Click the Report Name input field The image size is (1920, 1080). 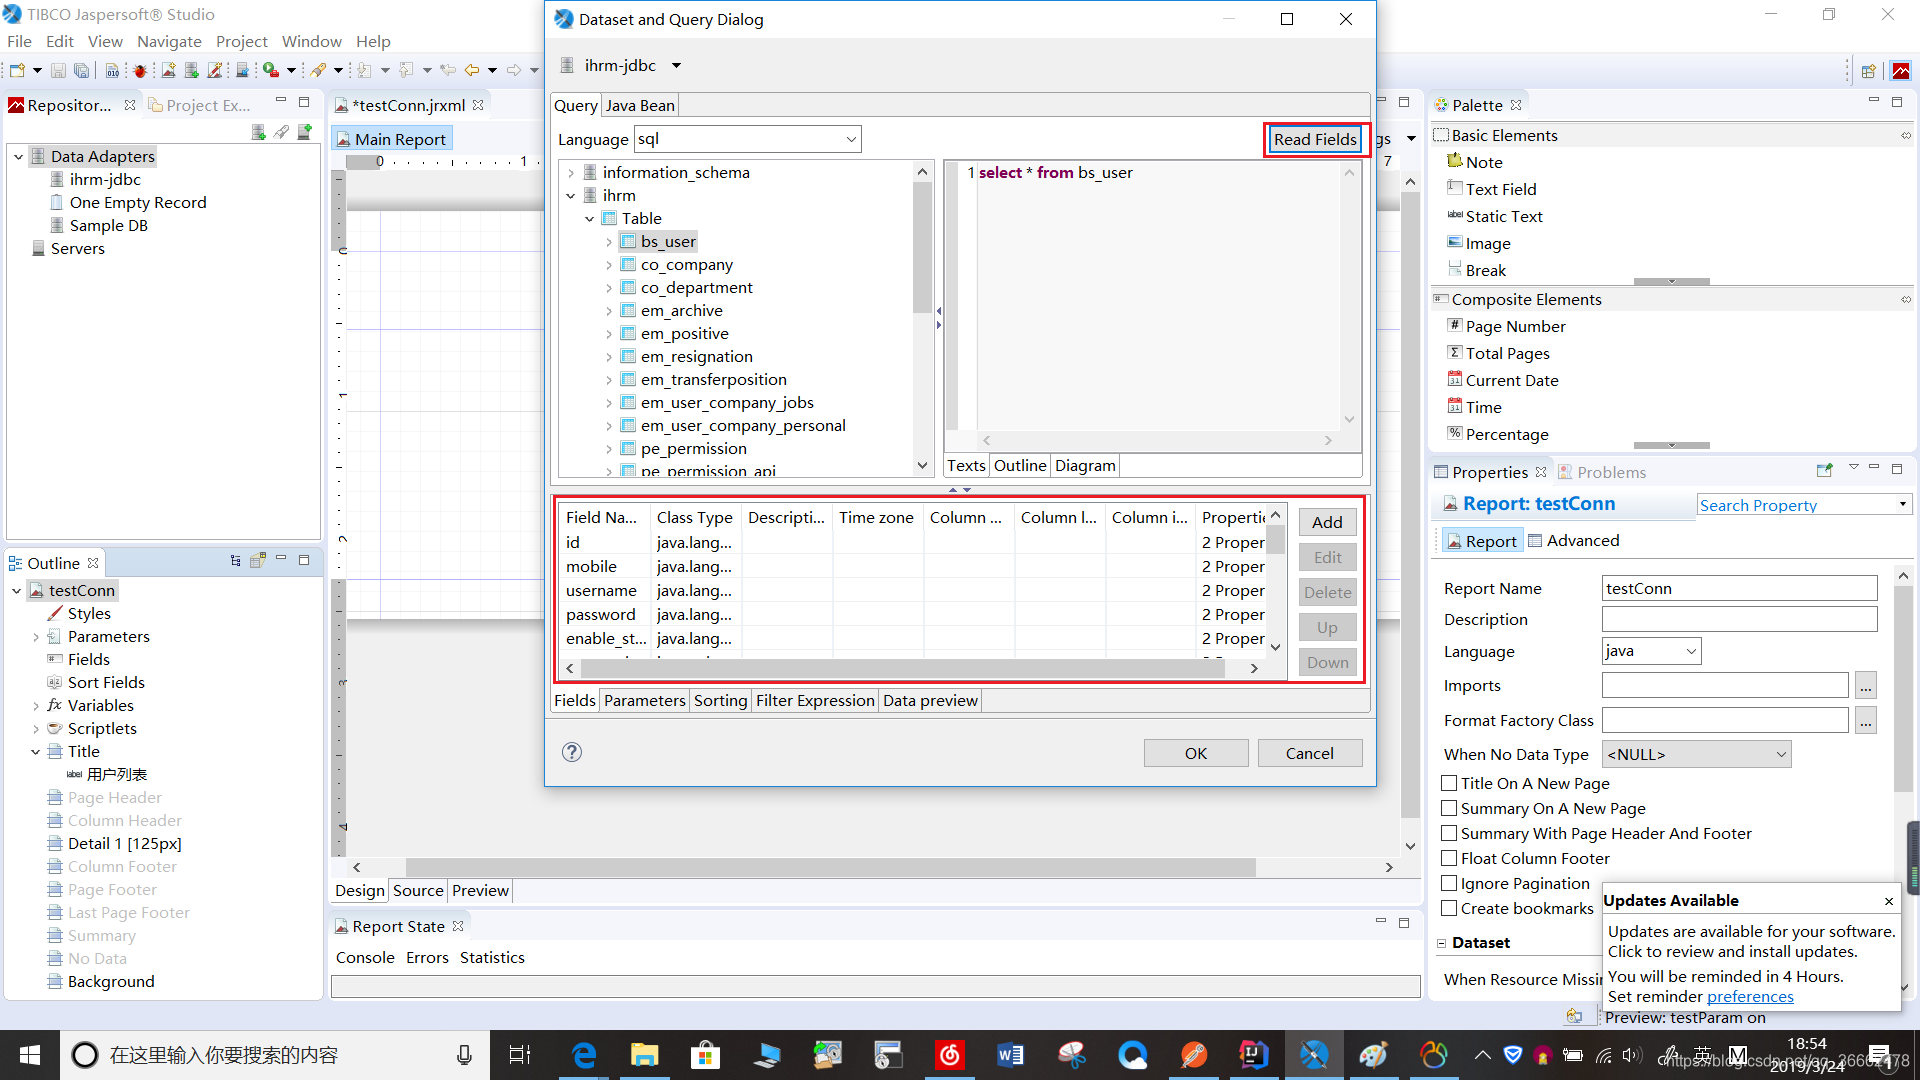coord(1739,588)
